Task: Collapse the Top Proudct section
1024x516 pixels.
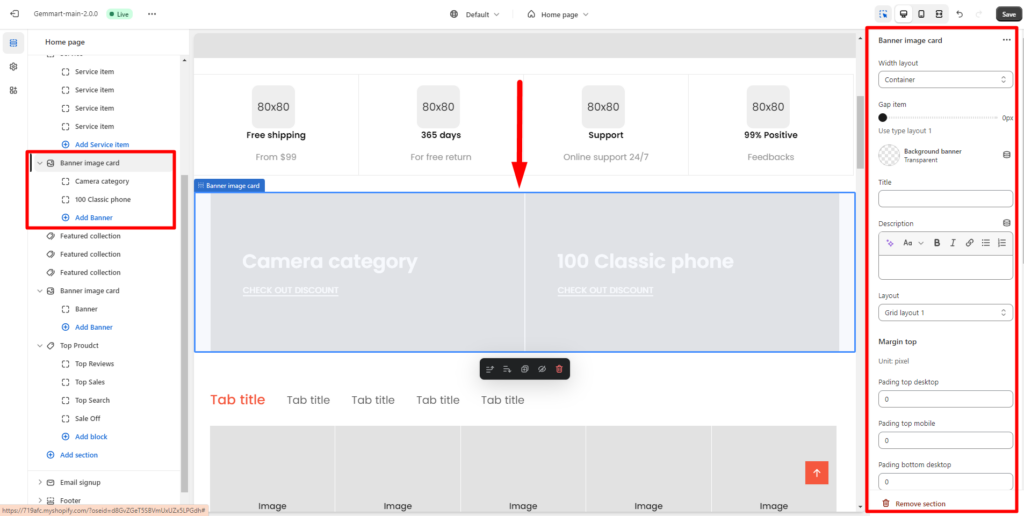Action: [x=39, y=346]
